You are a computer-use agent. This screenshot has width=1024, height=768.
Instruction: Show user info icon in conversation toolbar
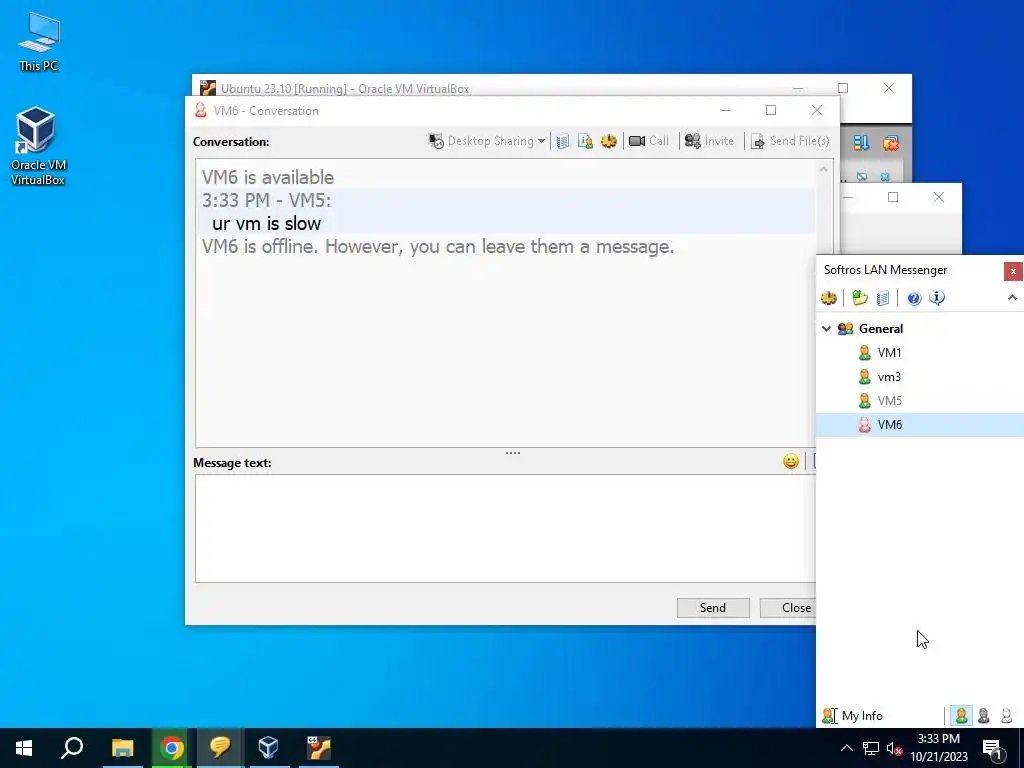coord(585,141)
